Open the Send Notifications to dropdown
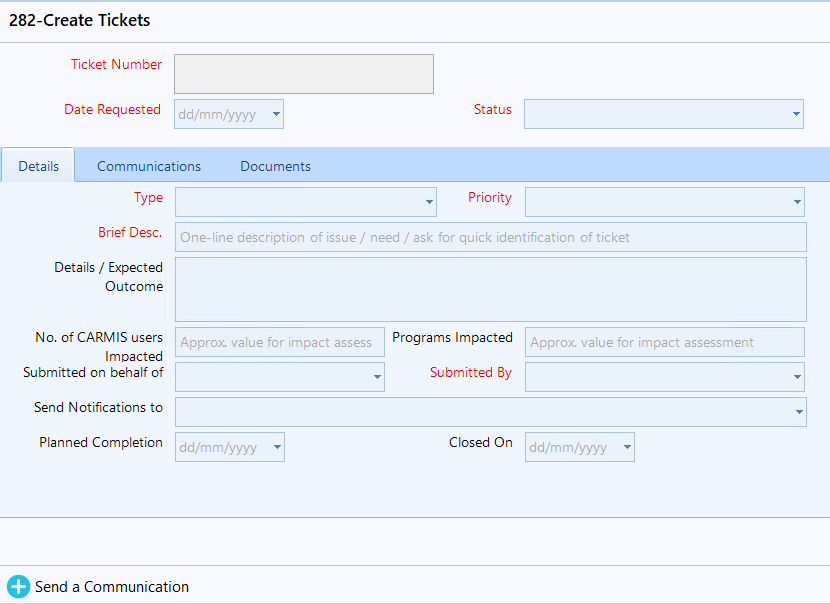This screenshot has height=604, width=830. 799,412
